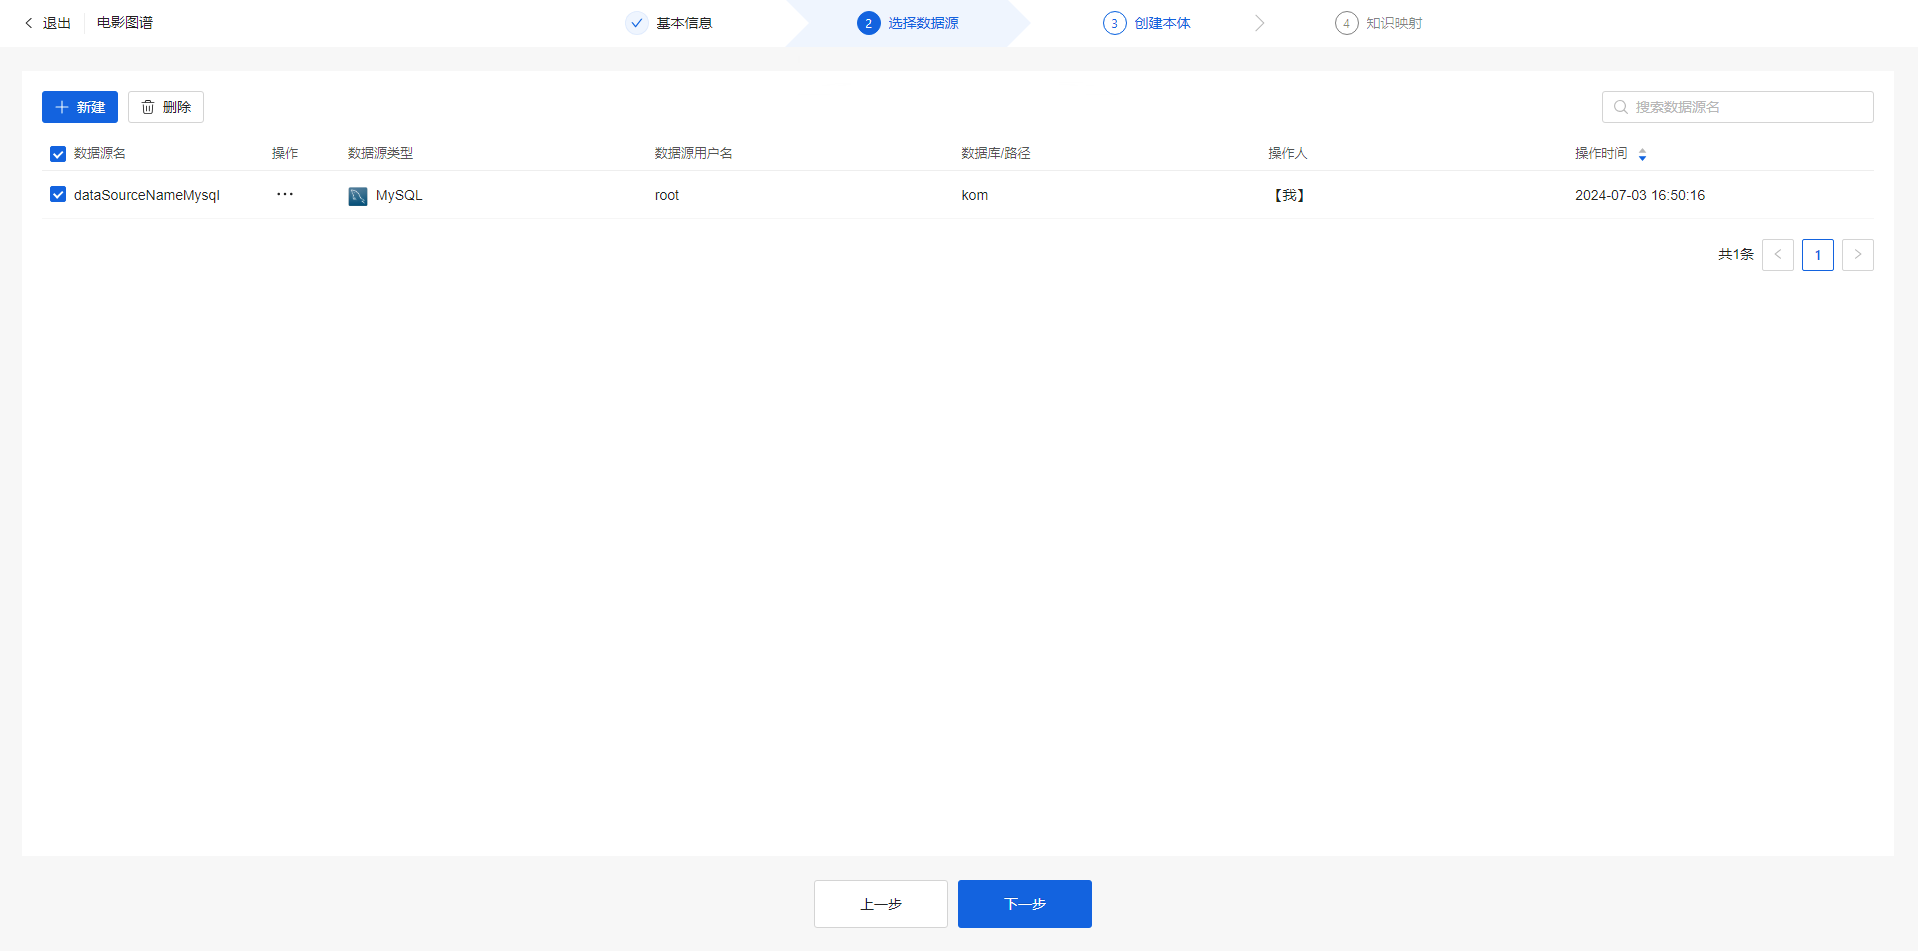Switch to the 选择数据源 step tab
Image resolution: width=1918 pixels, height=951 pixels.
tap(922, 23)
